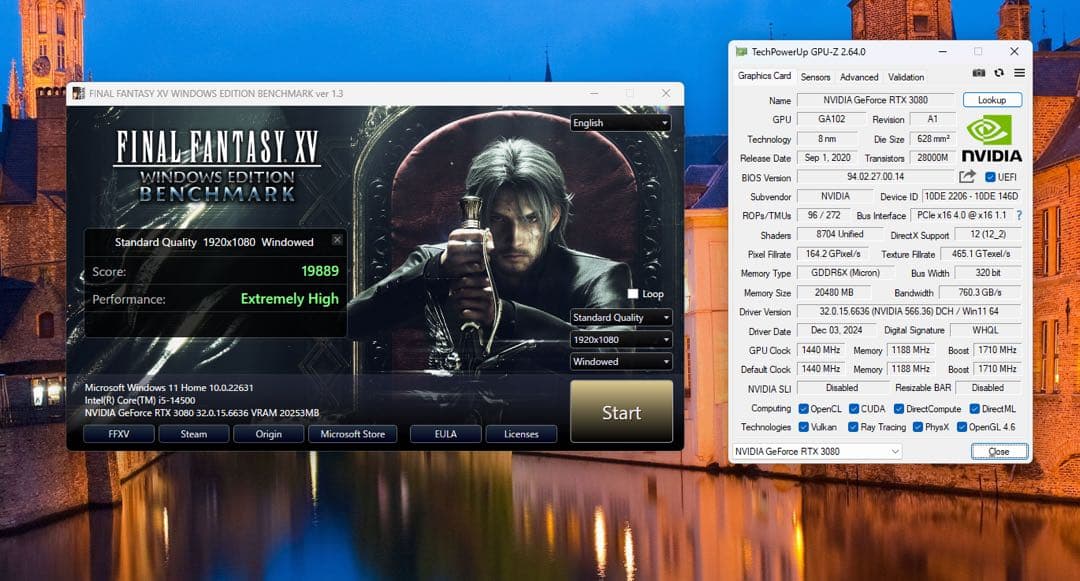Take a screenshot with the GPU-Z camera icon
1080x581 pixels.
(x=978, y=72)
